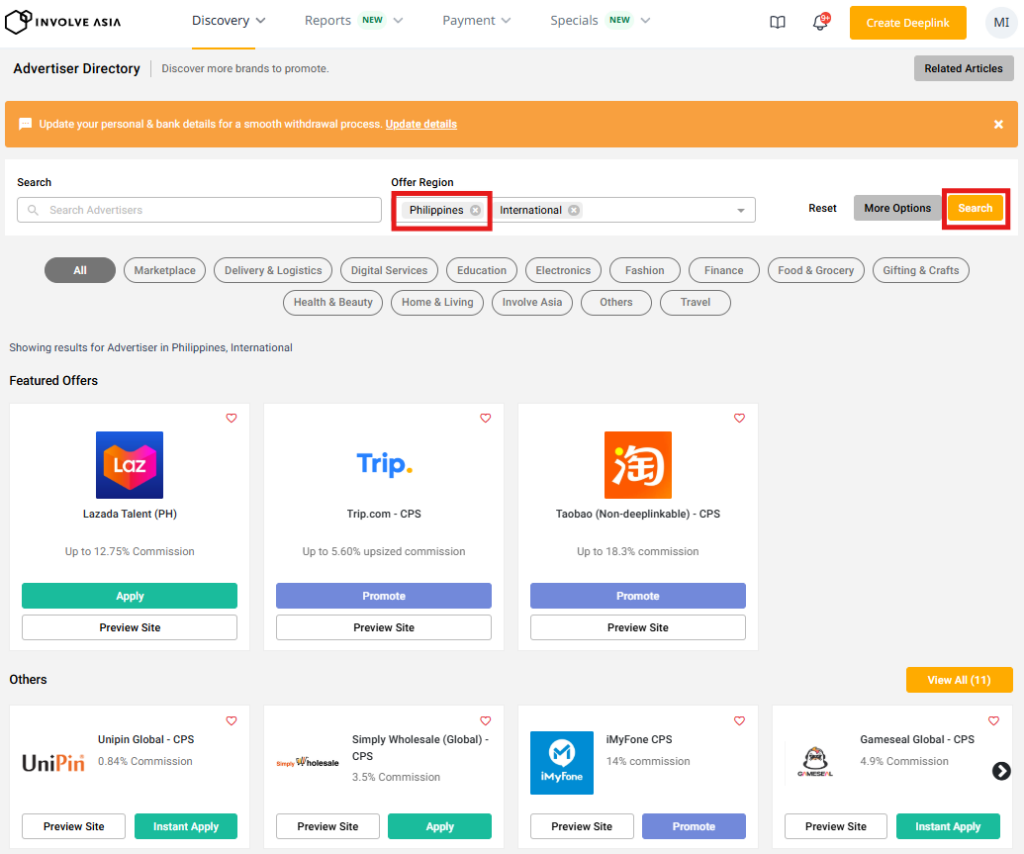Screen dimensions: 1024x854
Task: Expand the Payment menu
Action: click(x=476, y=21)
